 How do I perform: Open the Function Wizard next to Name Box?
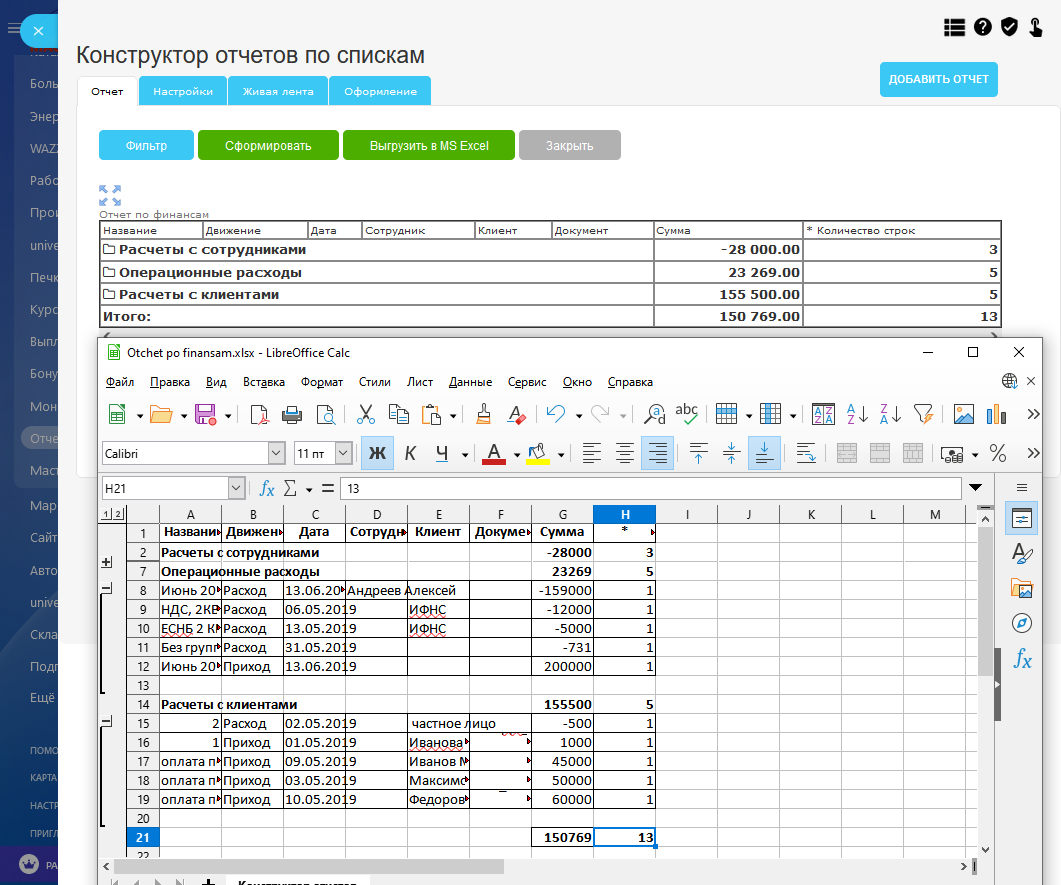click(267, 488)
